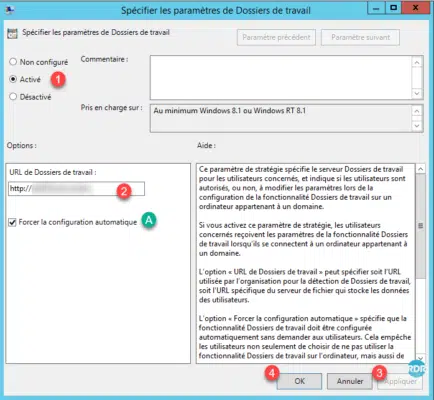The width and height of the screenshot is (434, 400).
Task: Go to Paramètre suivant
Action: [x=360, y=37]
